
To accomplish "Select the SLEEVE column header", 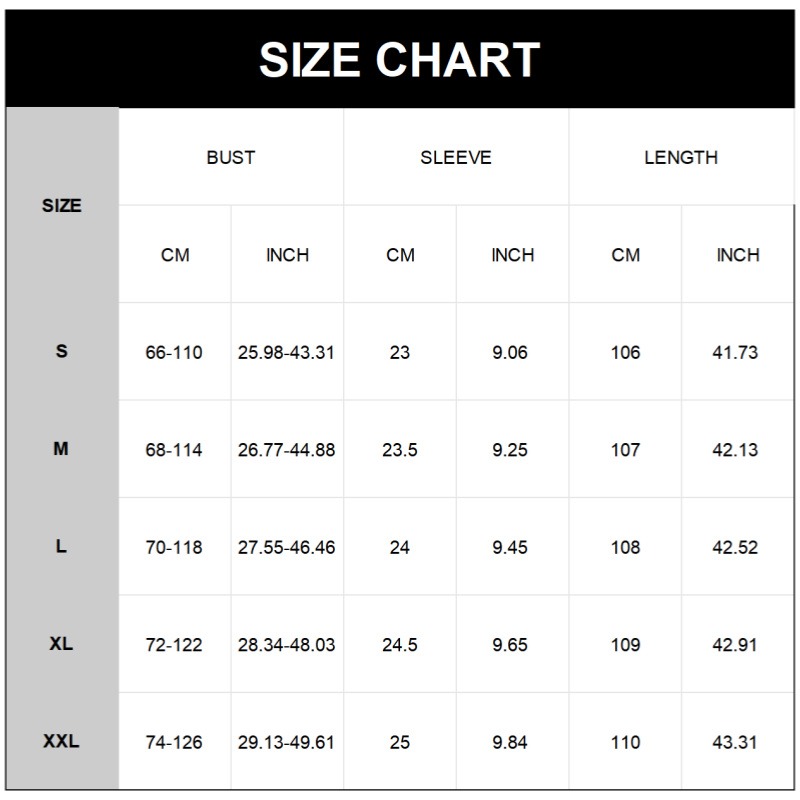I will 456,158.
